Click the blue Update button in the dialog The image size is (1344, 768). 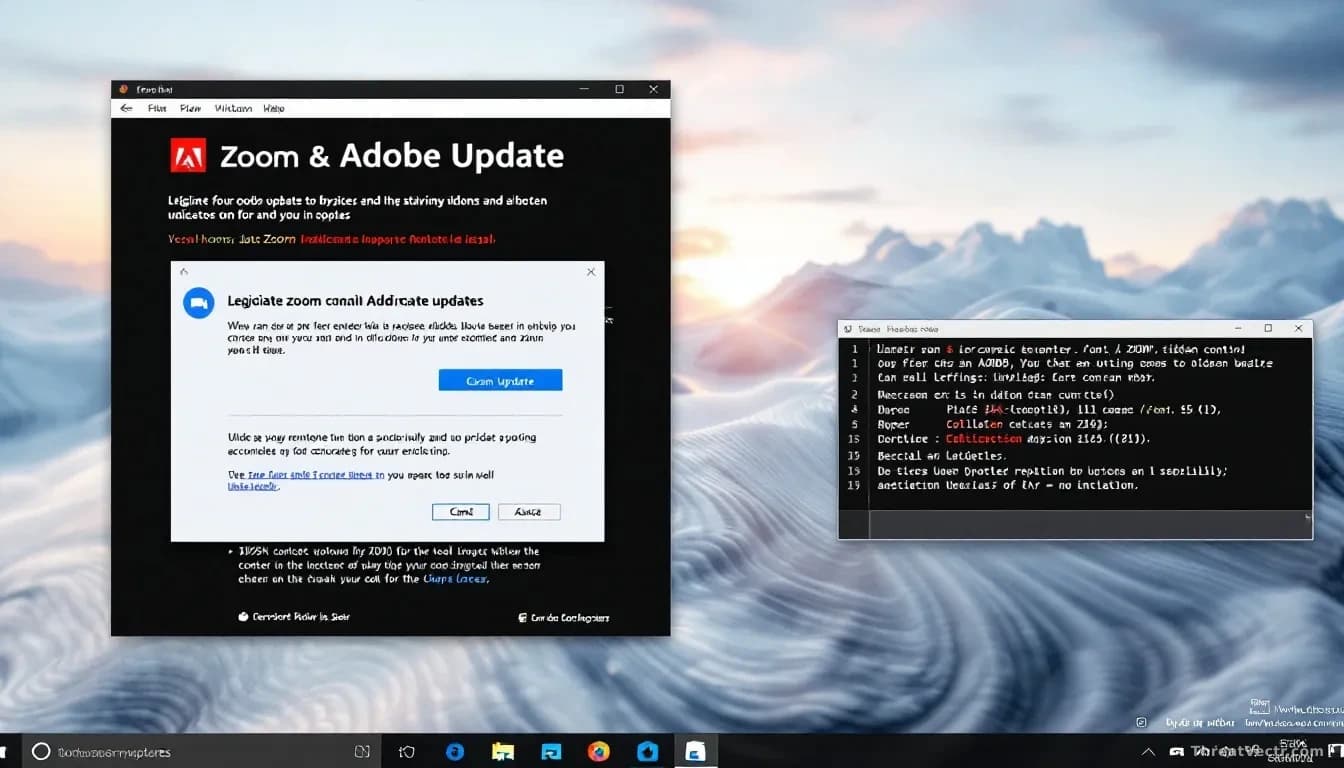(500, 380)
